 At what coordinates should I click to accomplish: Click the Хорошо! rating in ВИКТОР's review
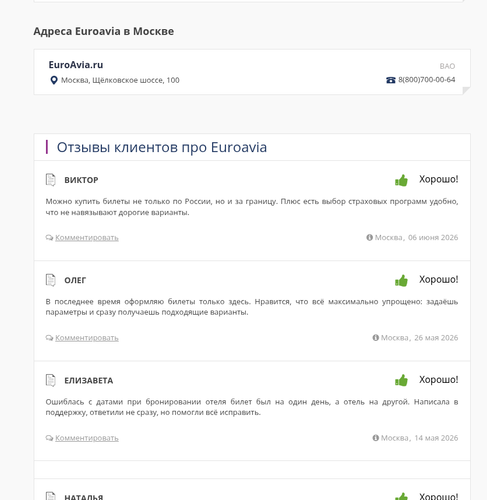(x=439, y=179)
